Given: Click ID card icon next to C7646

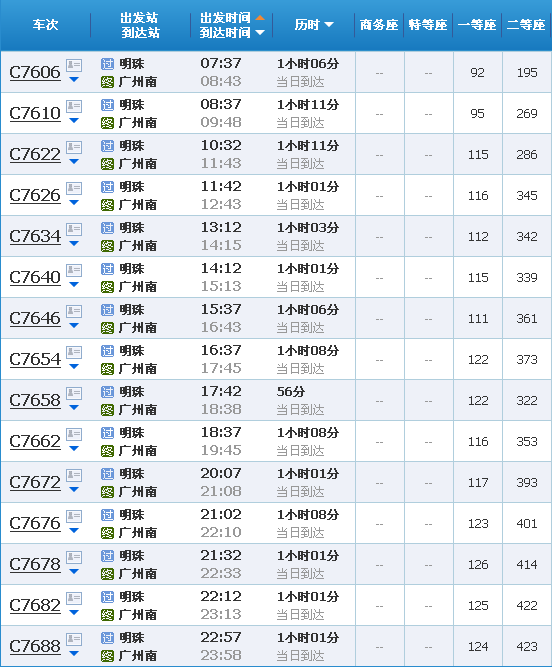Looking at the screenshot, I should click(74, 311).
